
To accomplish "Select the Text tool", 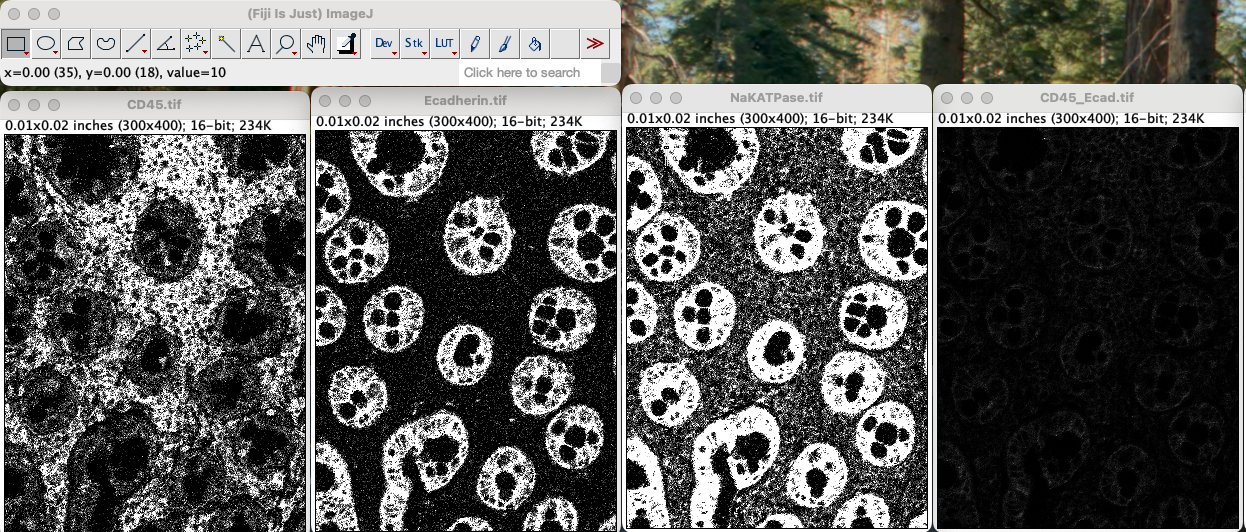I will tap(256, 44).
